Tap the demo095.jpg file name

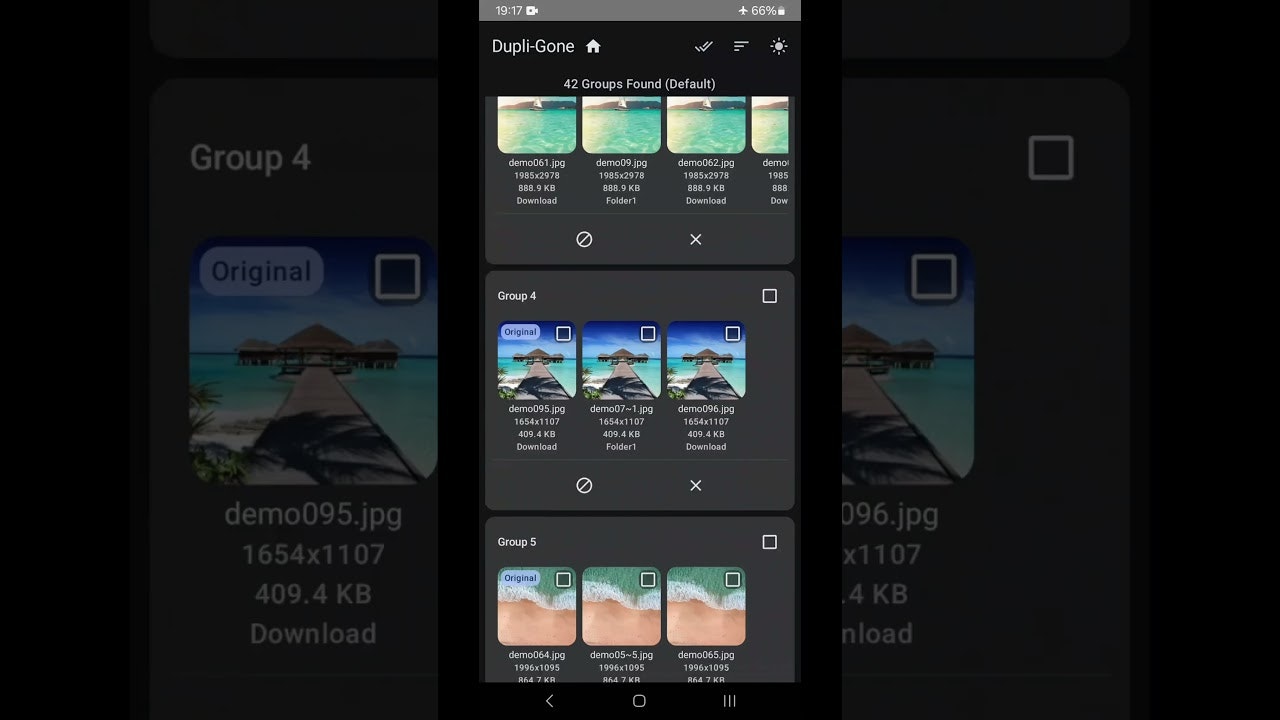537,409
